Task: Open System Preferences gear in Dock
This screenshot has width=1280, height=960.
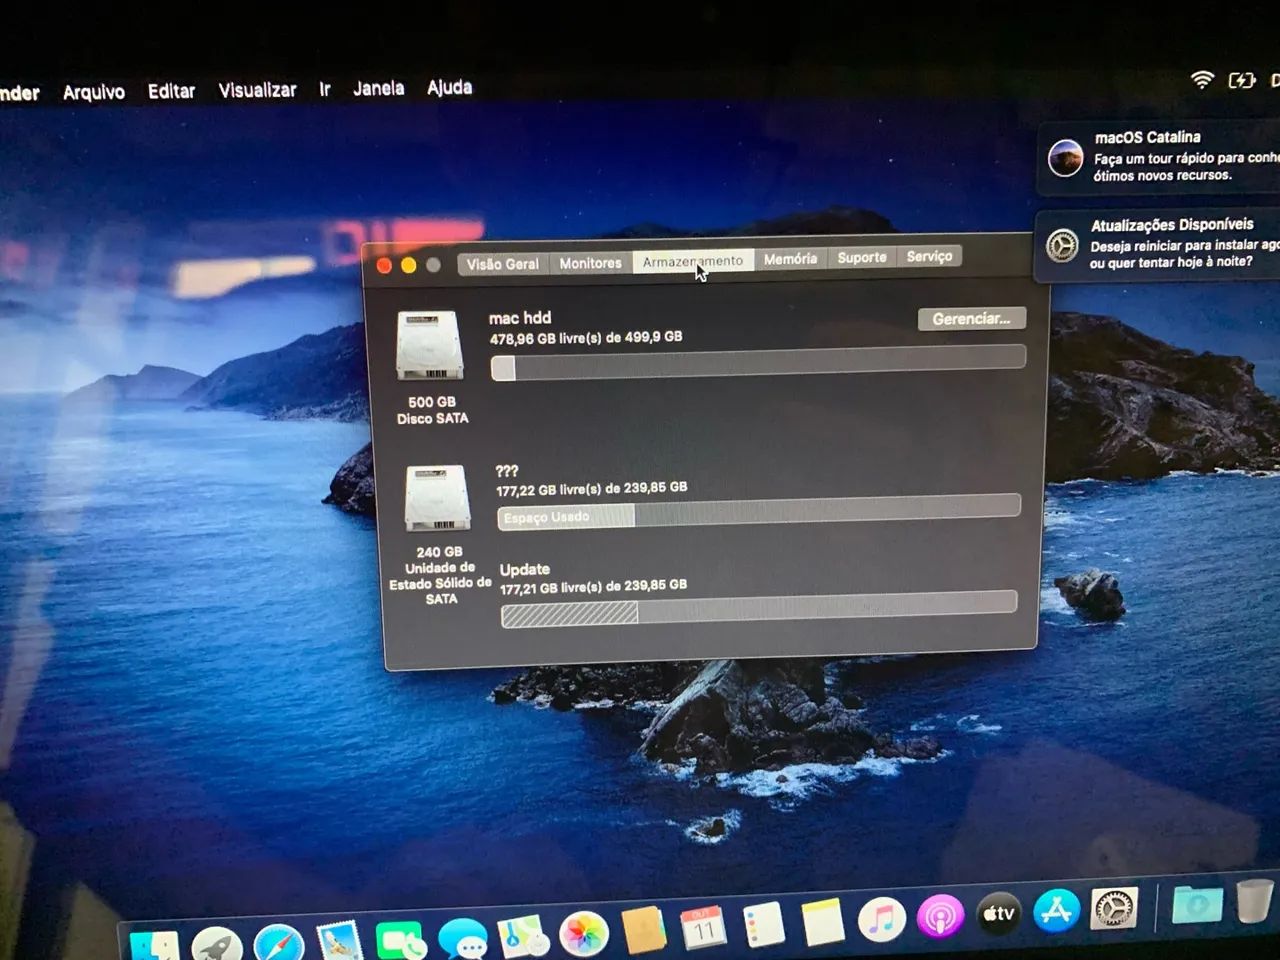Action: click(x=1113, y=908)
